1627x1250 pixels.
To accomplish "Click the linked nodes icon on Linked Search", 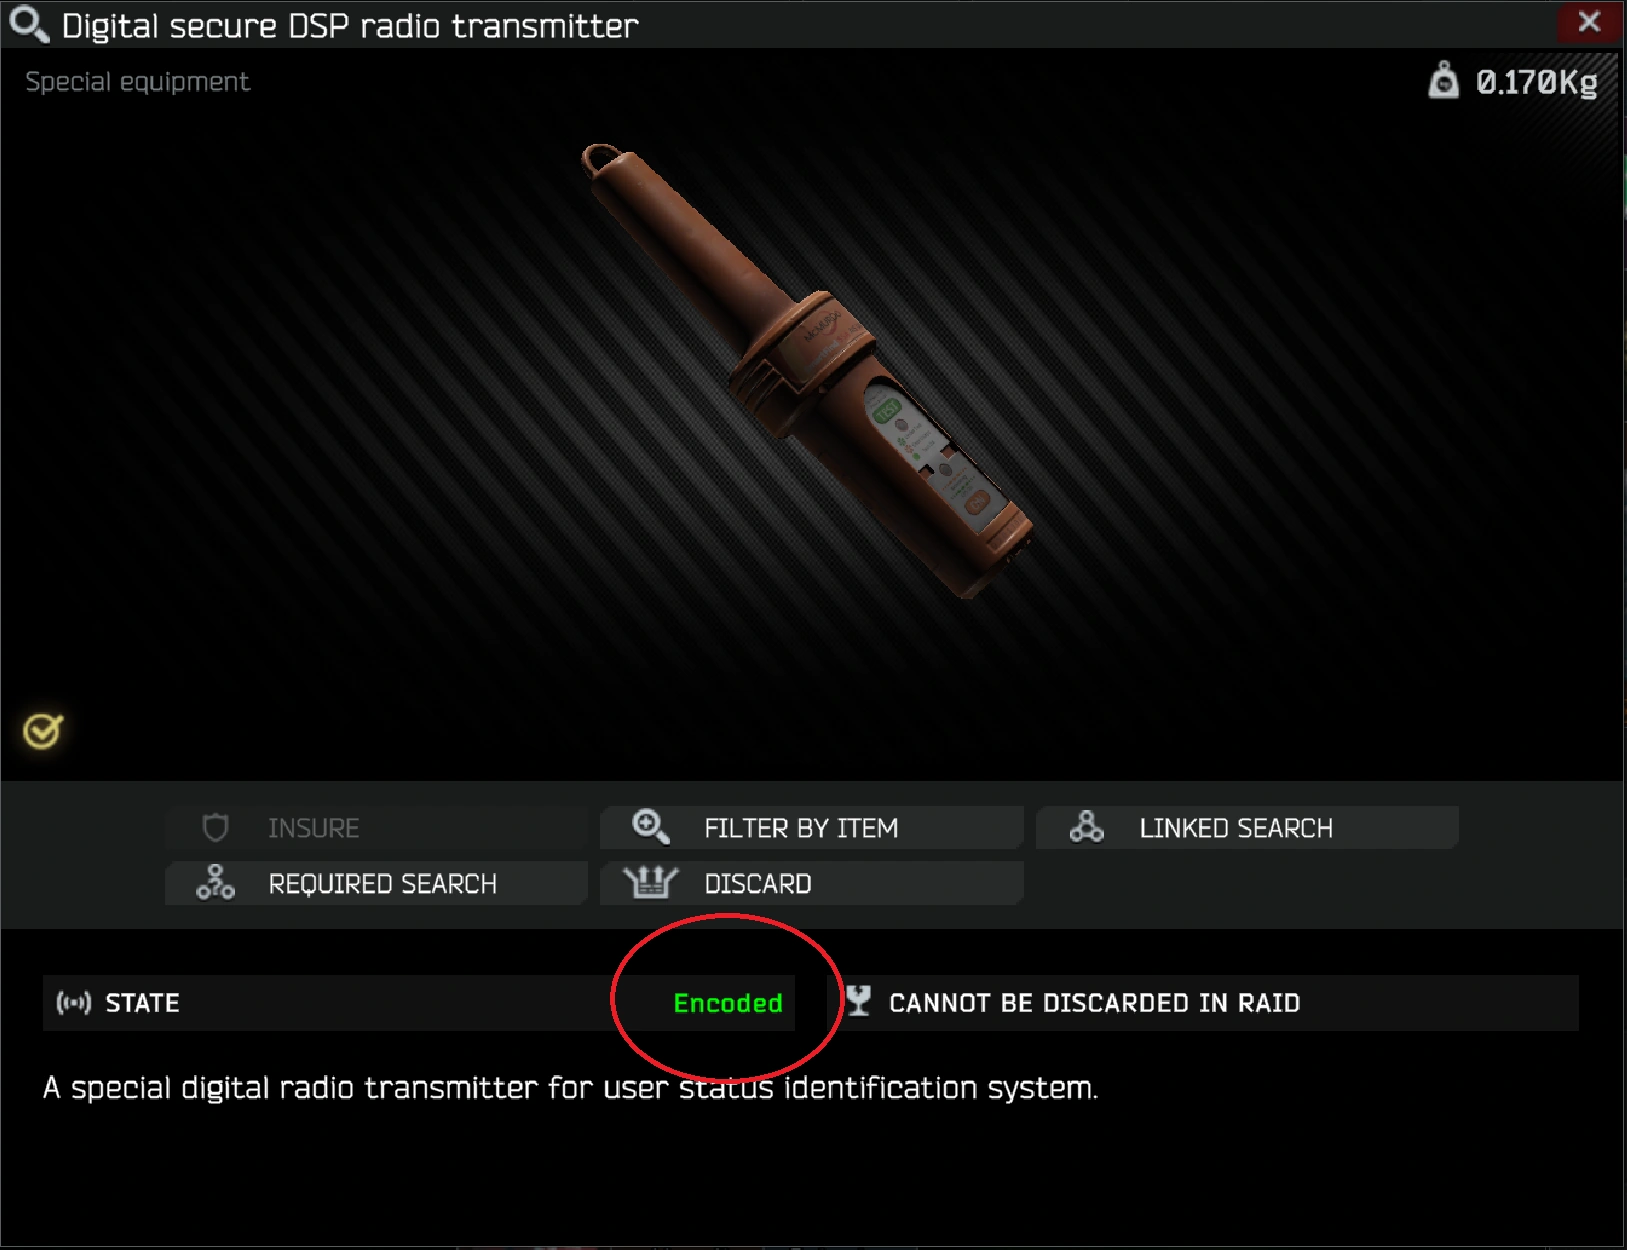I will click(x=1086, y=827).
